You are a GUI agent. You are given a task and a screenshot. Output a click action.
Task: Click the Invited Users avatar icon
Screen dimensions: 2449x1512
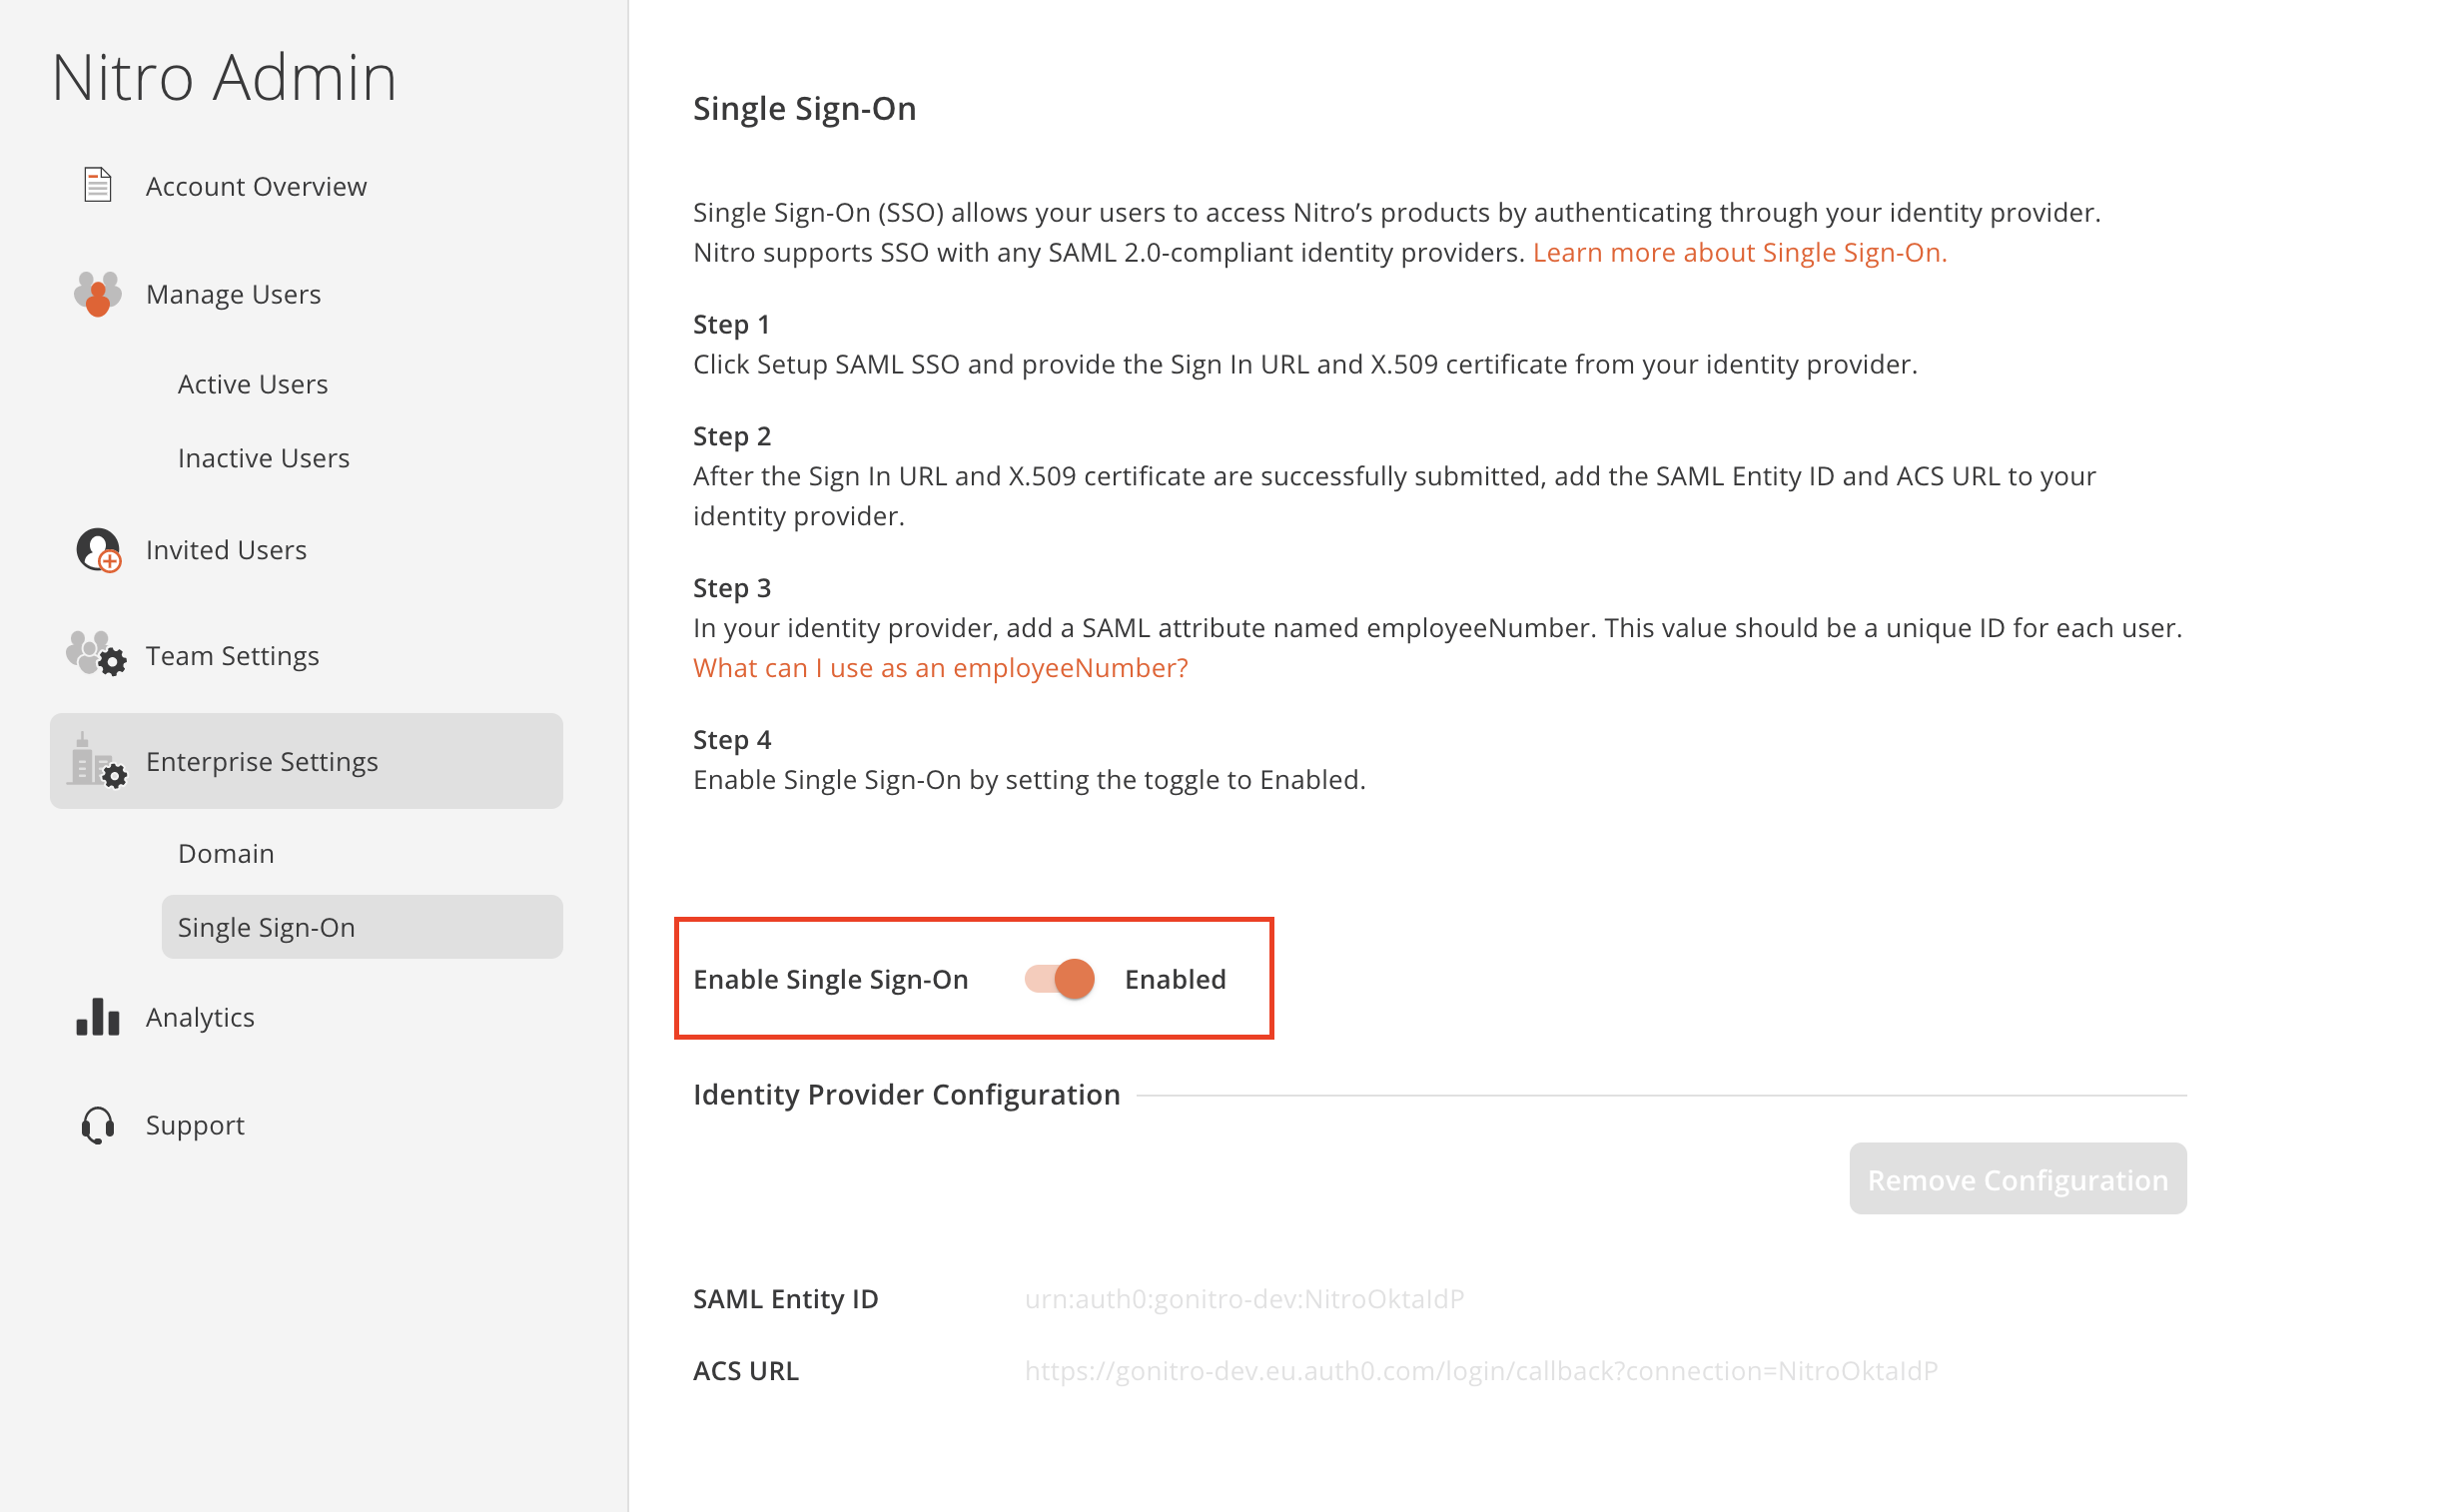[x=98, y=550]
